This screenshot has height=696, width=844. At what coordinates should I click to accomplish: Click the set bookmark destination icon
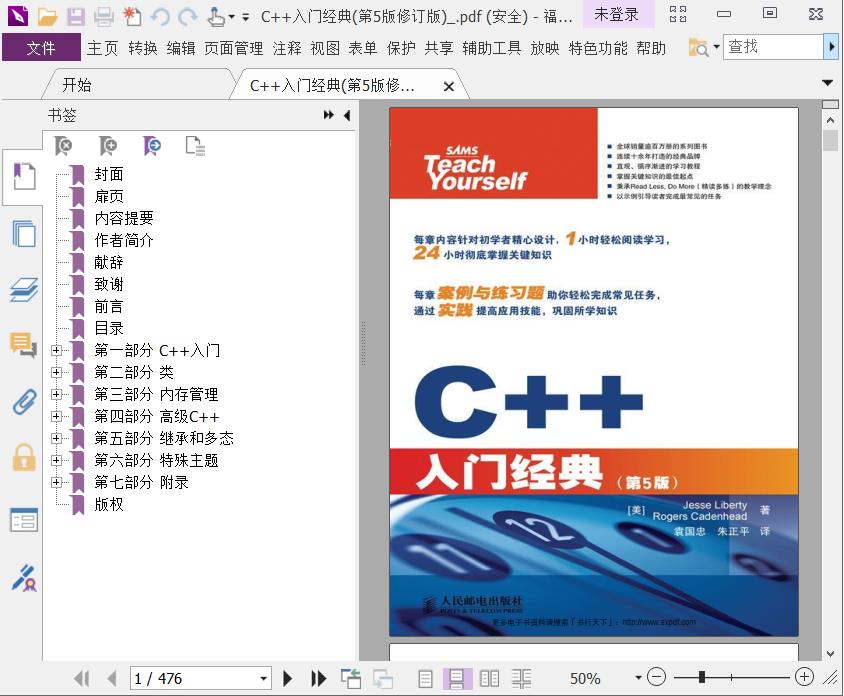click(x=152, y=145)
